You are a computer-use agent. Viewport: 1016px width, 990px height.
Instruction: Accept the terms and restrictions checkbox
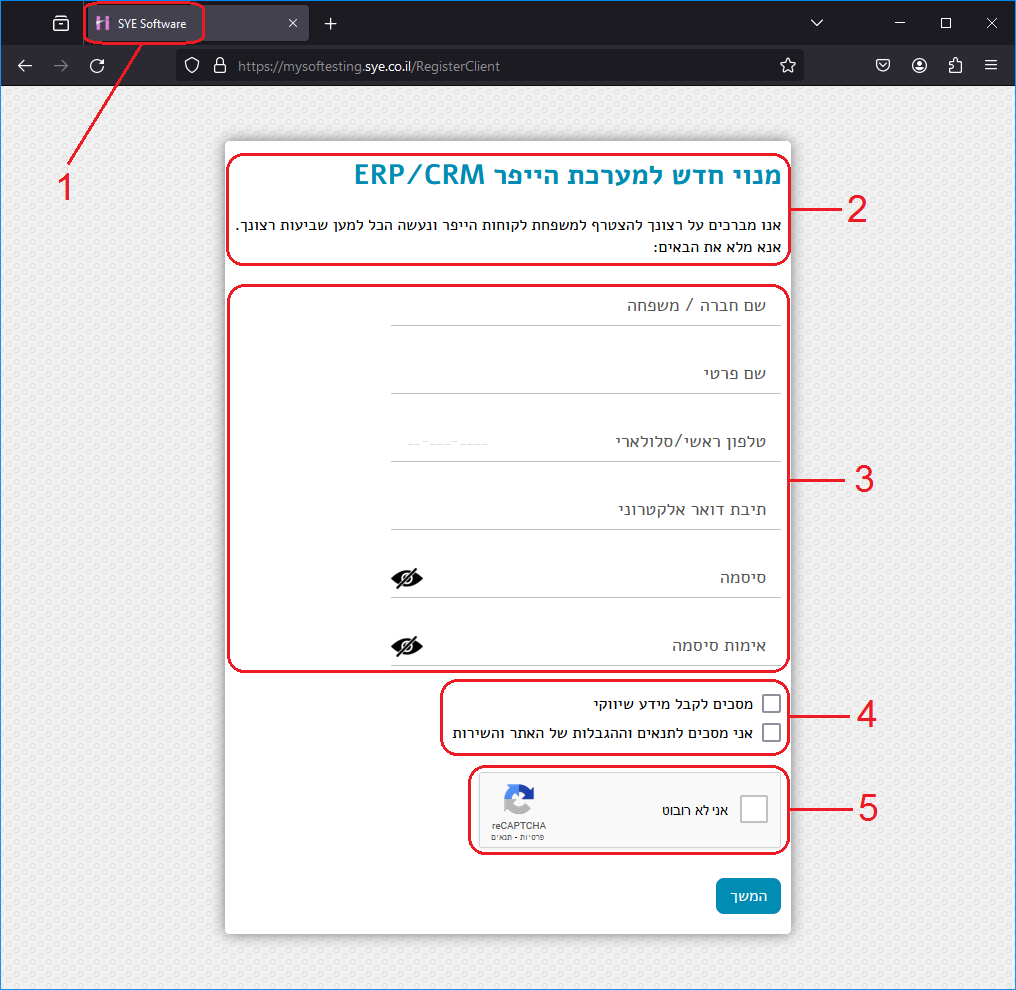(x=771, y=733)
